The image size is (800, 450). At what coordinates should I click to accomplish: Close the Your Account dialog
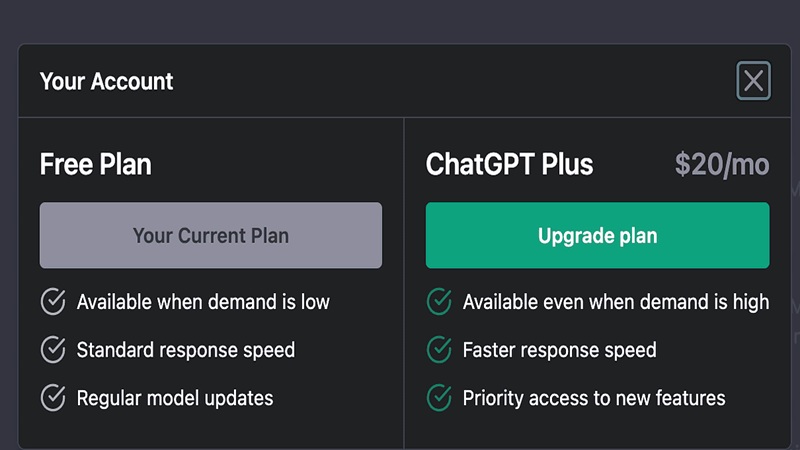(753, 81)
